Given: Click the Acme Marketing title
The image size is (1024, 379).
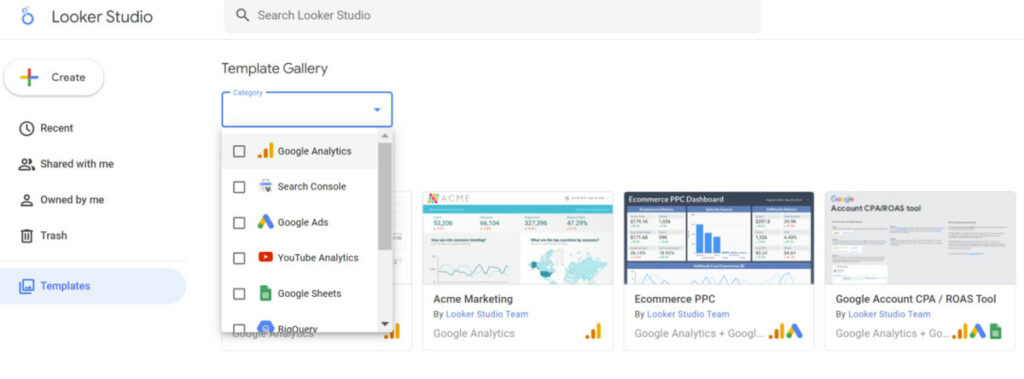Looking at the screenshot, I should click(x=473, y=299).
